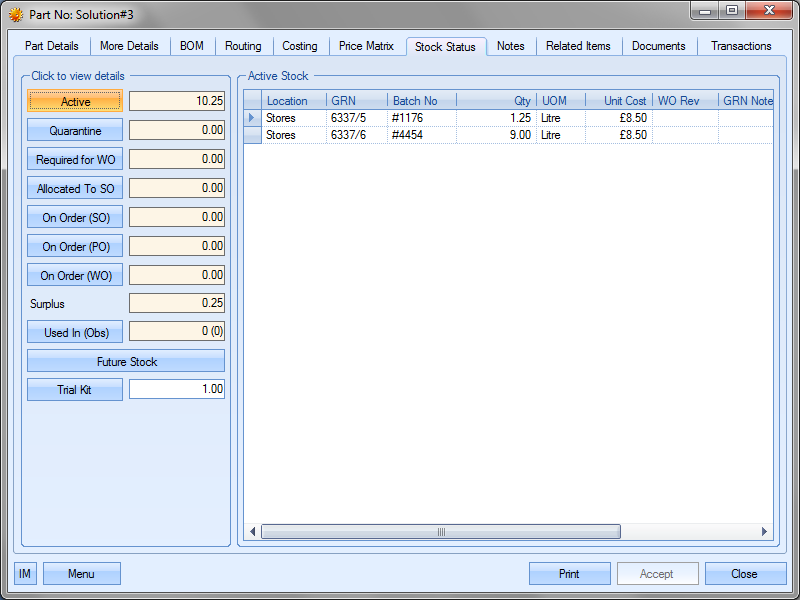This screenshot has height=600, width=800.
Task: Click the Trial Kit quantity field
Action: tap(177, 390)
